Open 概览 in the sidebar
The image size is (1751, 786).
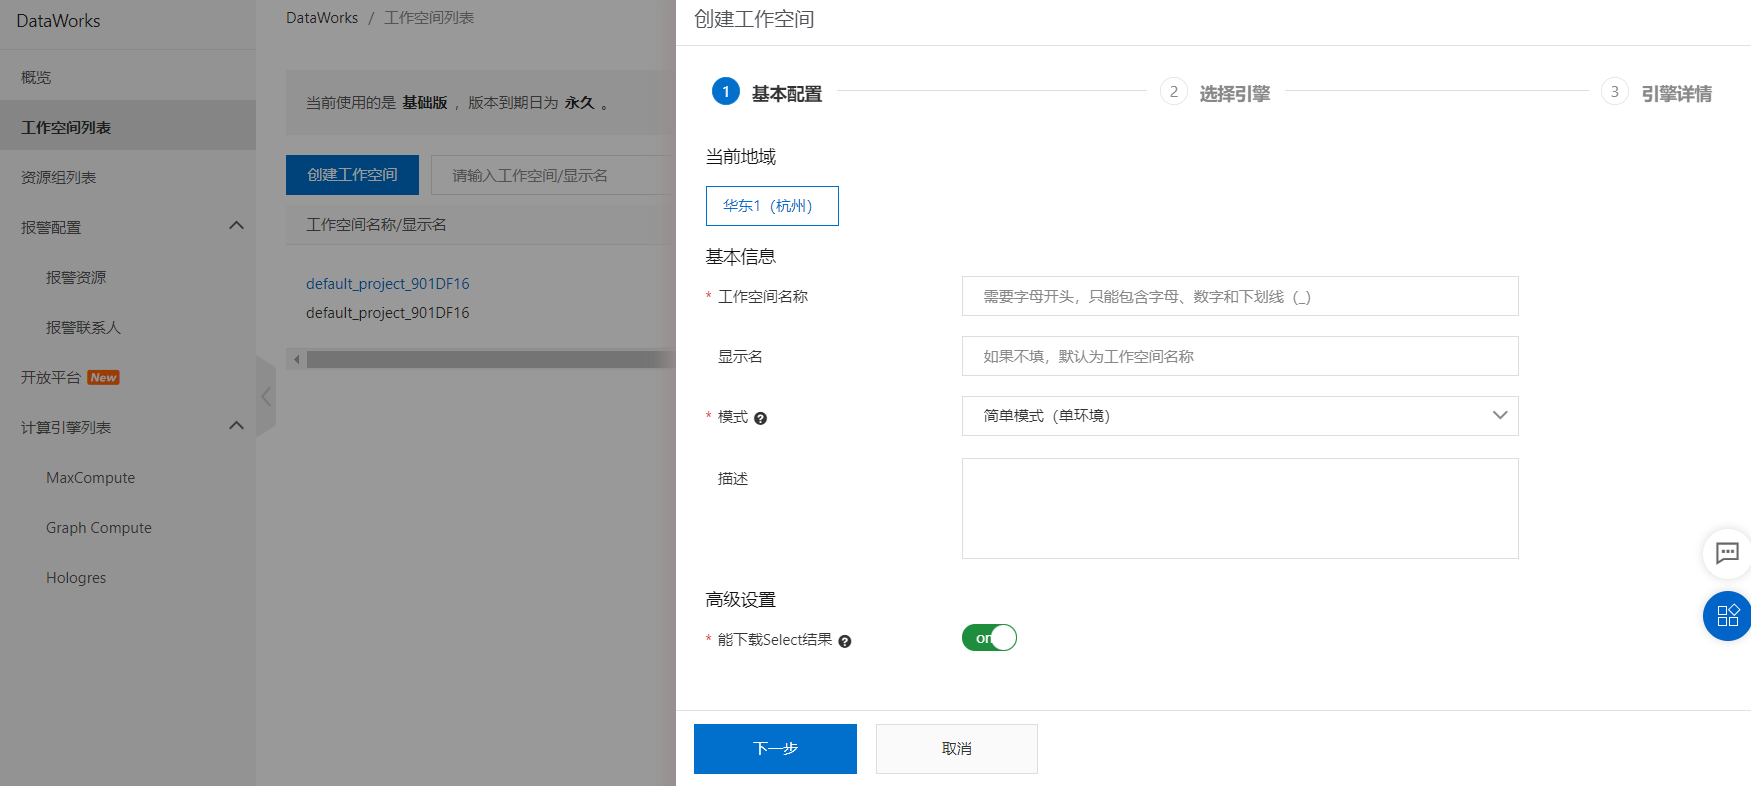click(128, 77)
